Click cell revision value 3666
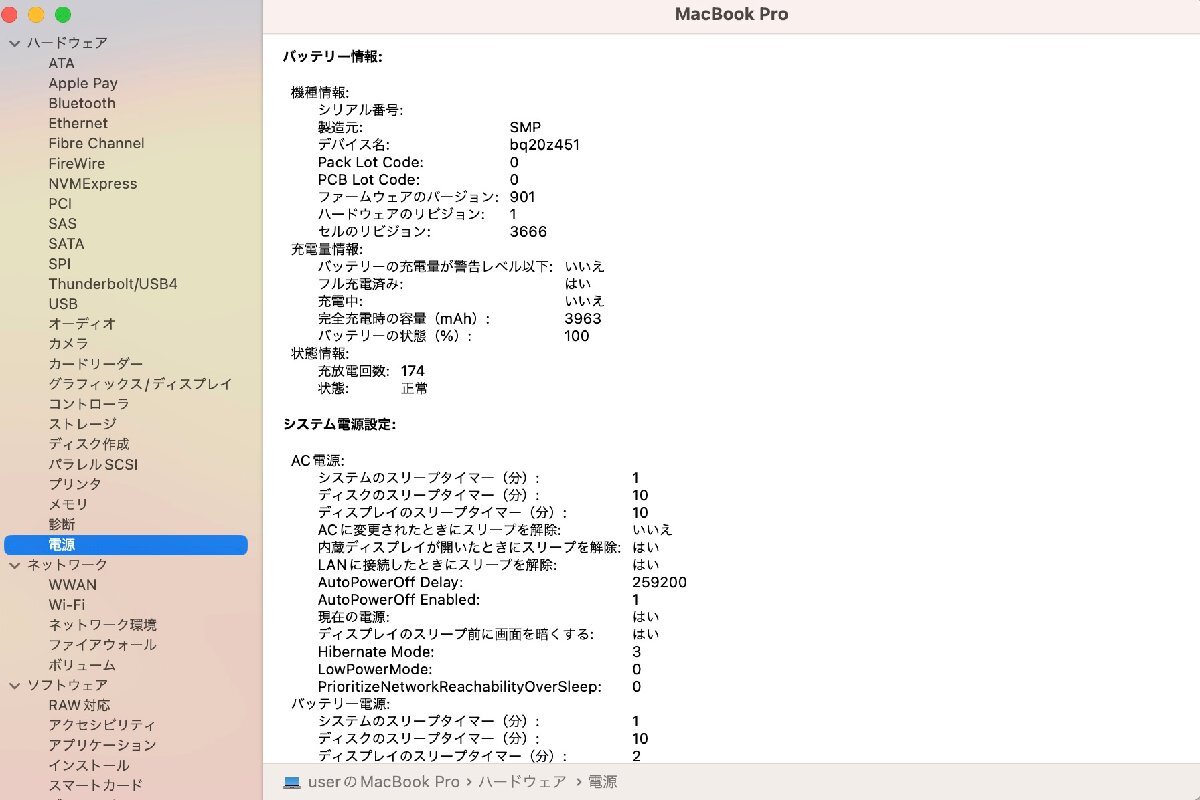The width and height of the screenshot is (1200, 800). click(x=528, y=232)
